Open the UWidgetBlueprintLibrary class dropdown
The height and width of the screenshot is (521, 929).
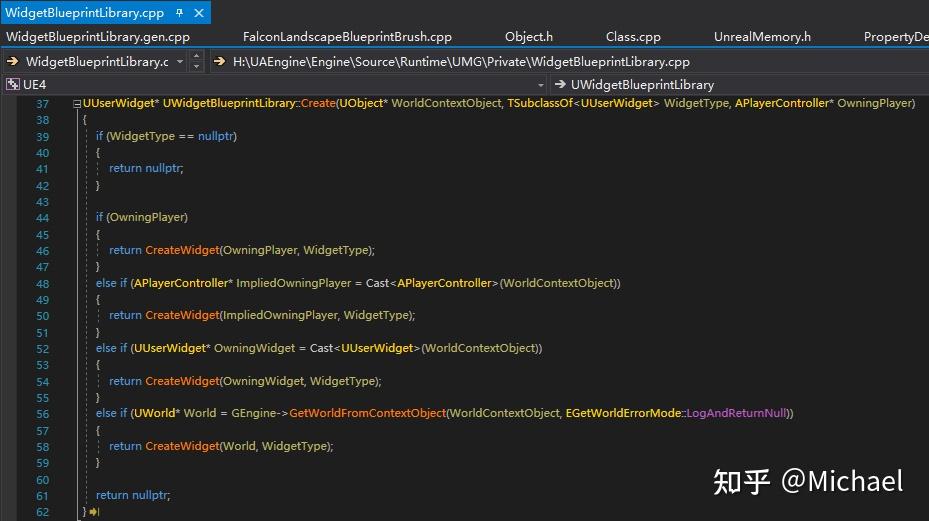[x=642, y=85]
